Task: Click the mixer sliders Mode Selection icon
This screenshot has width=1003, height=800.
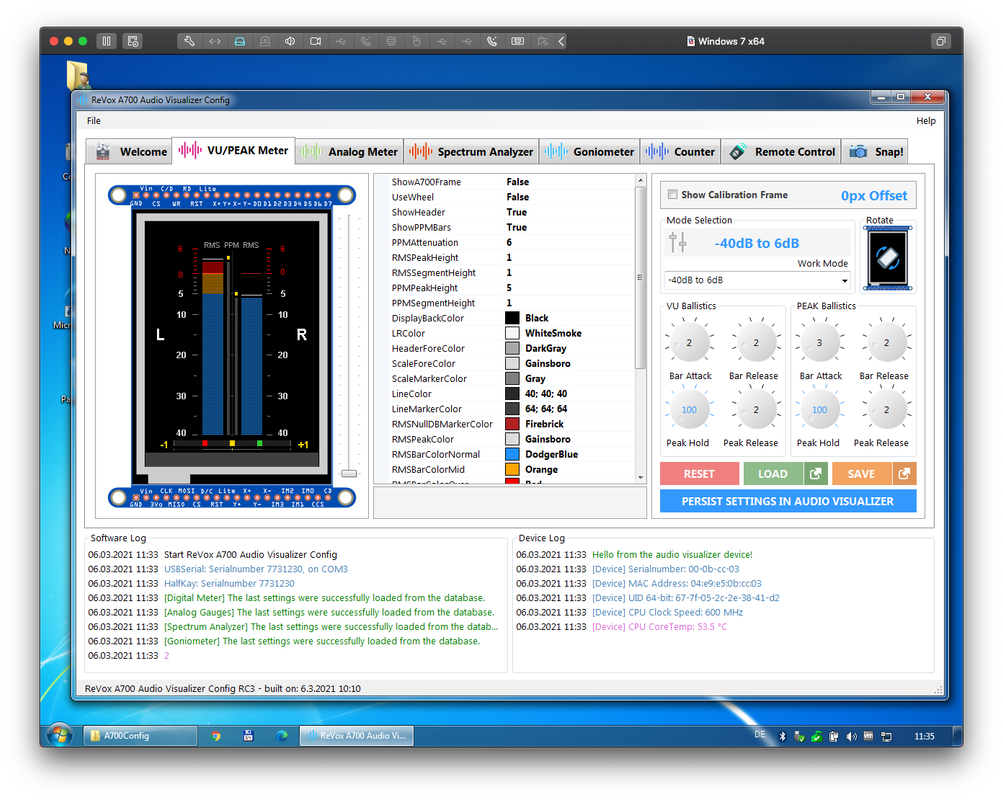Action: point(677,243)
